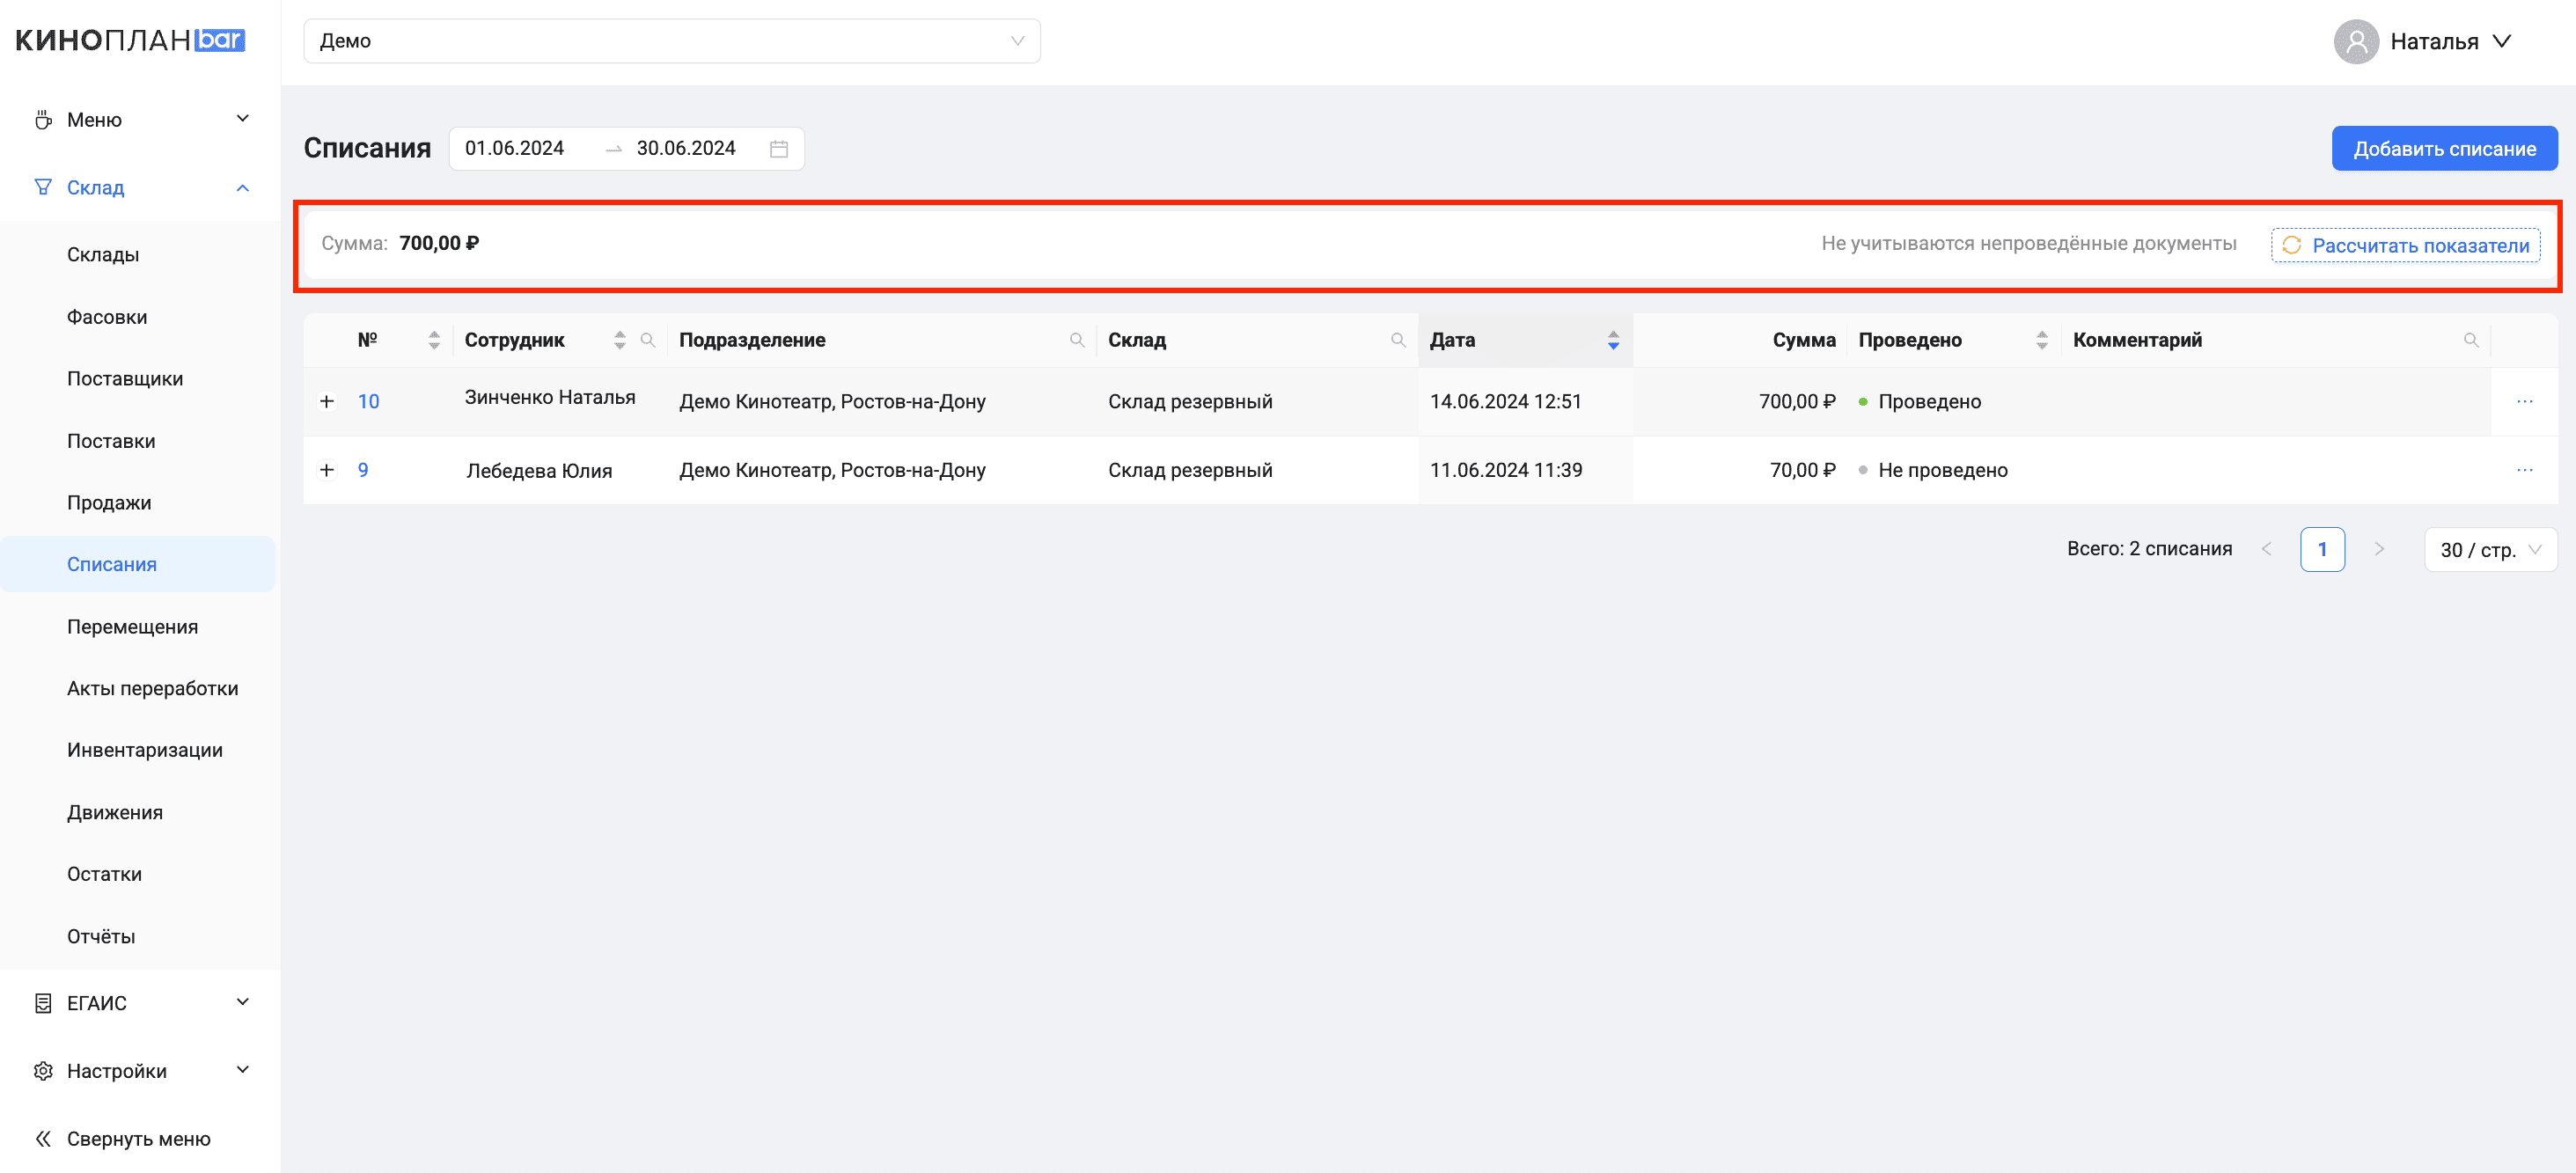Open the Демо organization dropdown
Viewport: 2576px width, 1173px height.
(x=672, y=41)
